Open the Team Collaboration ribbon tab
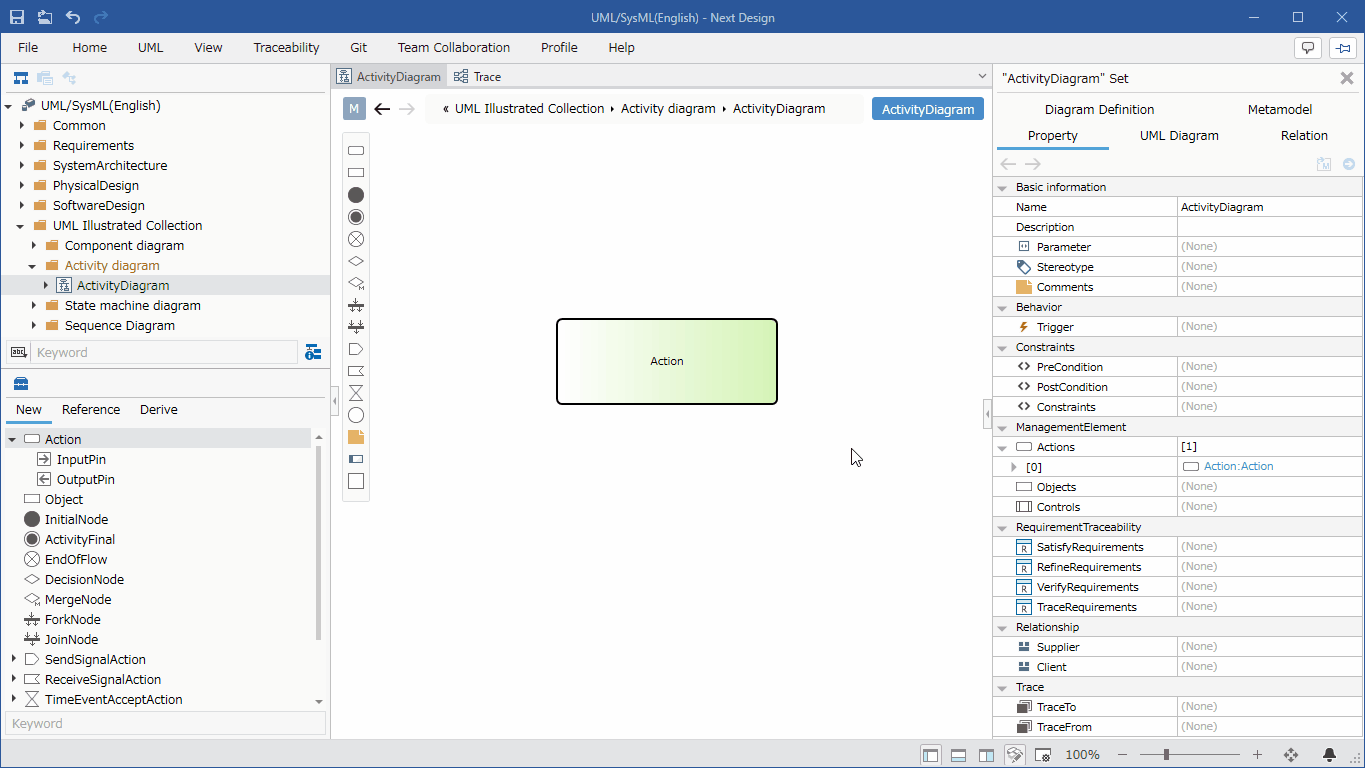The image size is (1365, 768). point(454,47)
